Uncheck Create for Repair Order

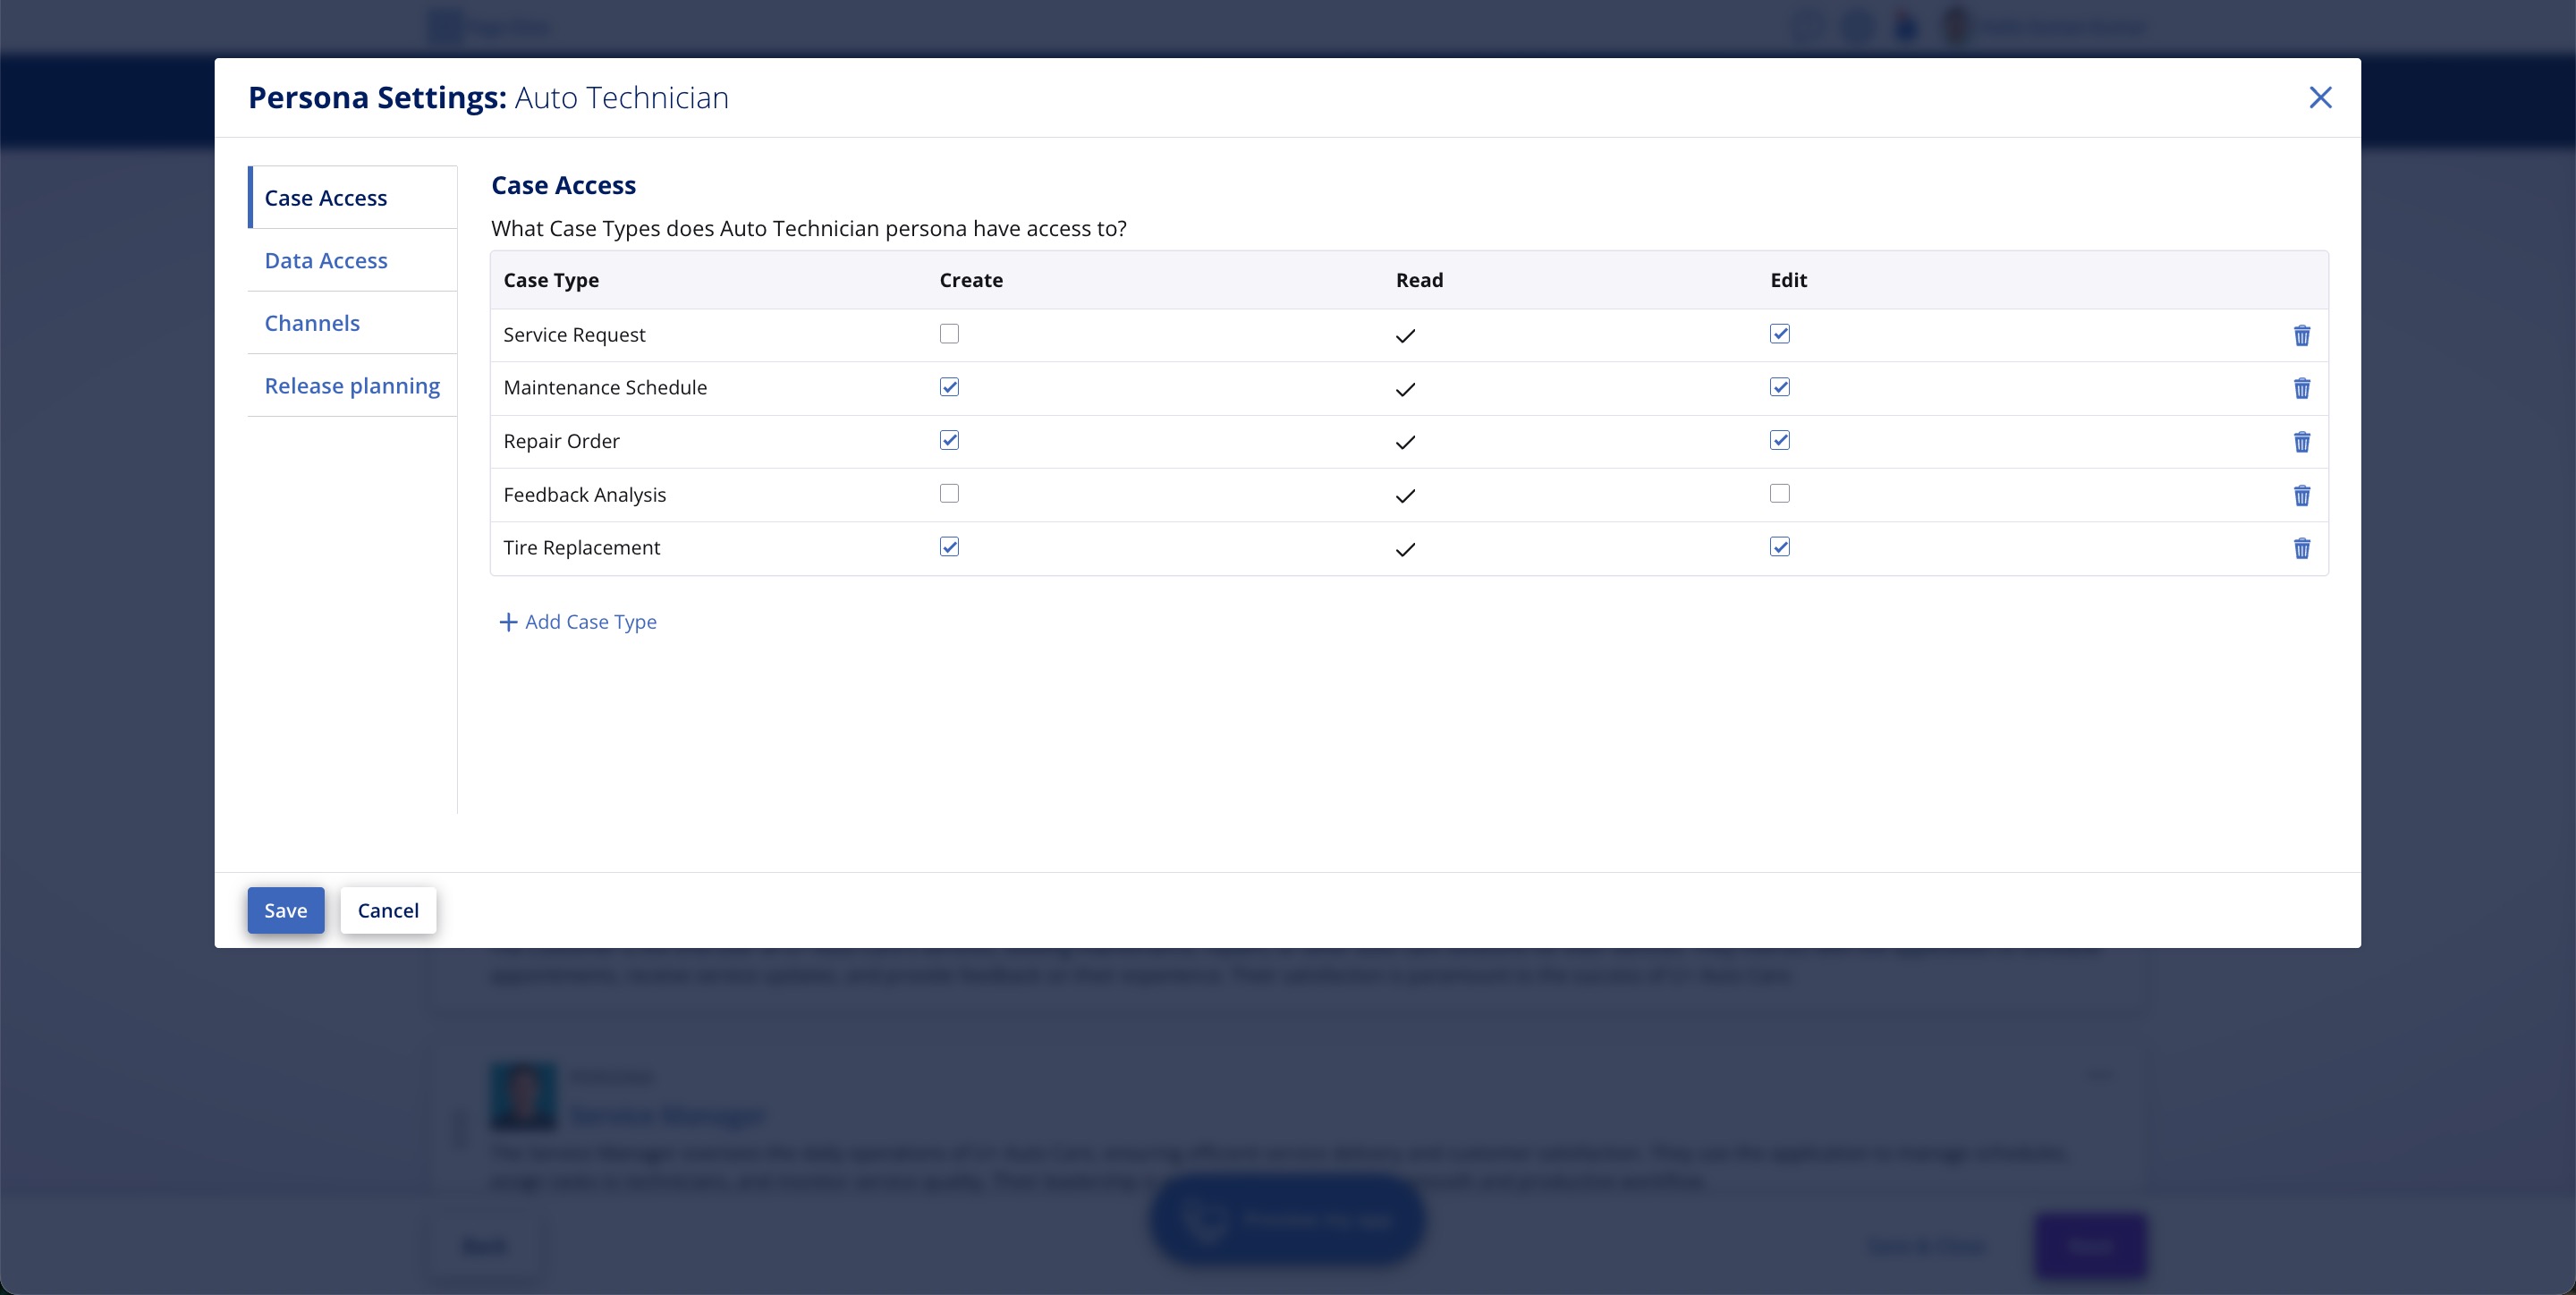point(949,440)
